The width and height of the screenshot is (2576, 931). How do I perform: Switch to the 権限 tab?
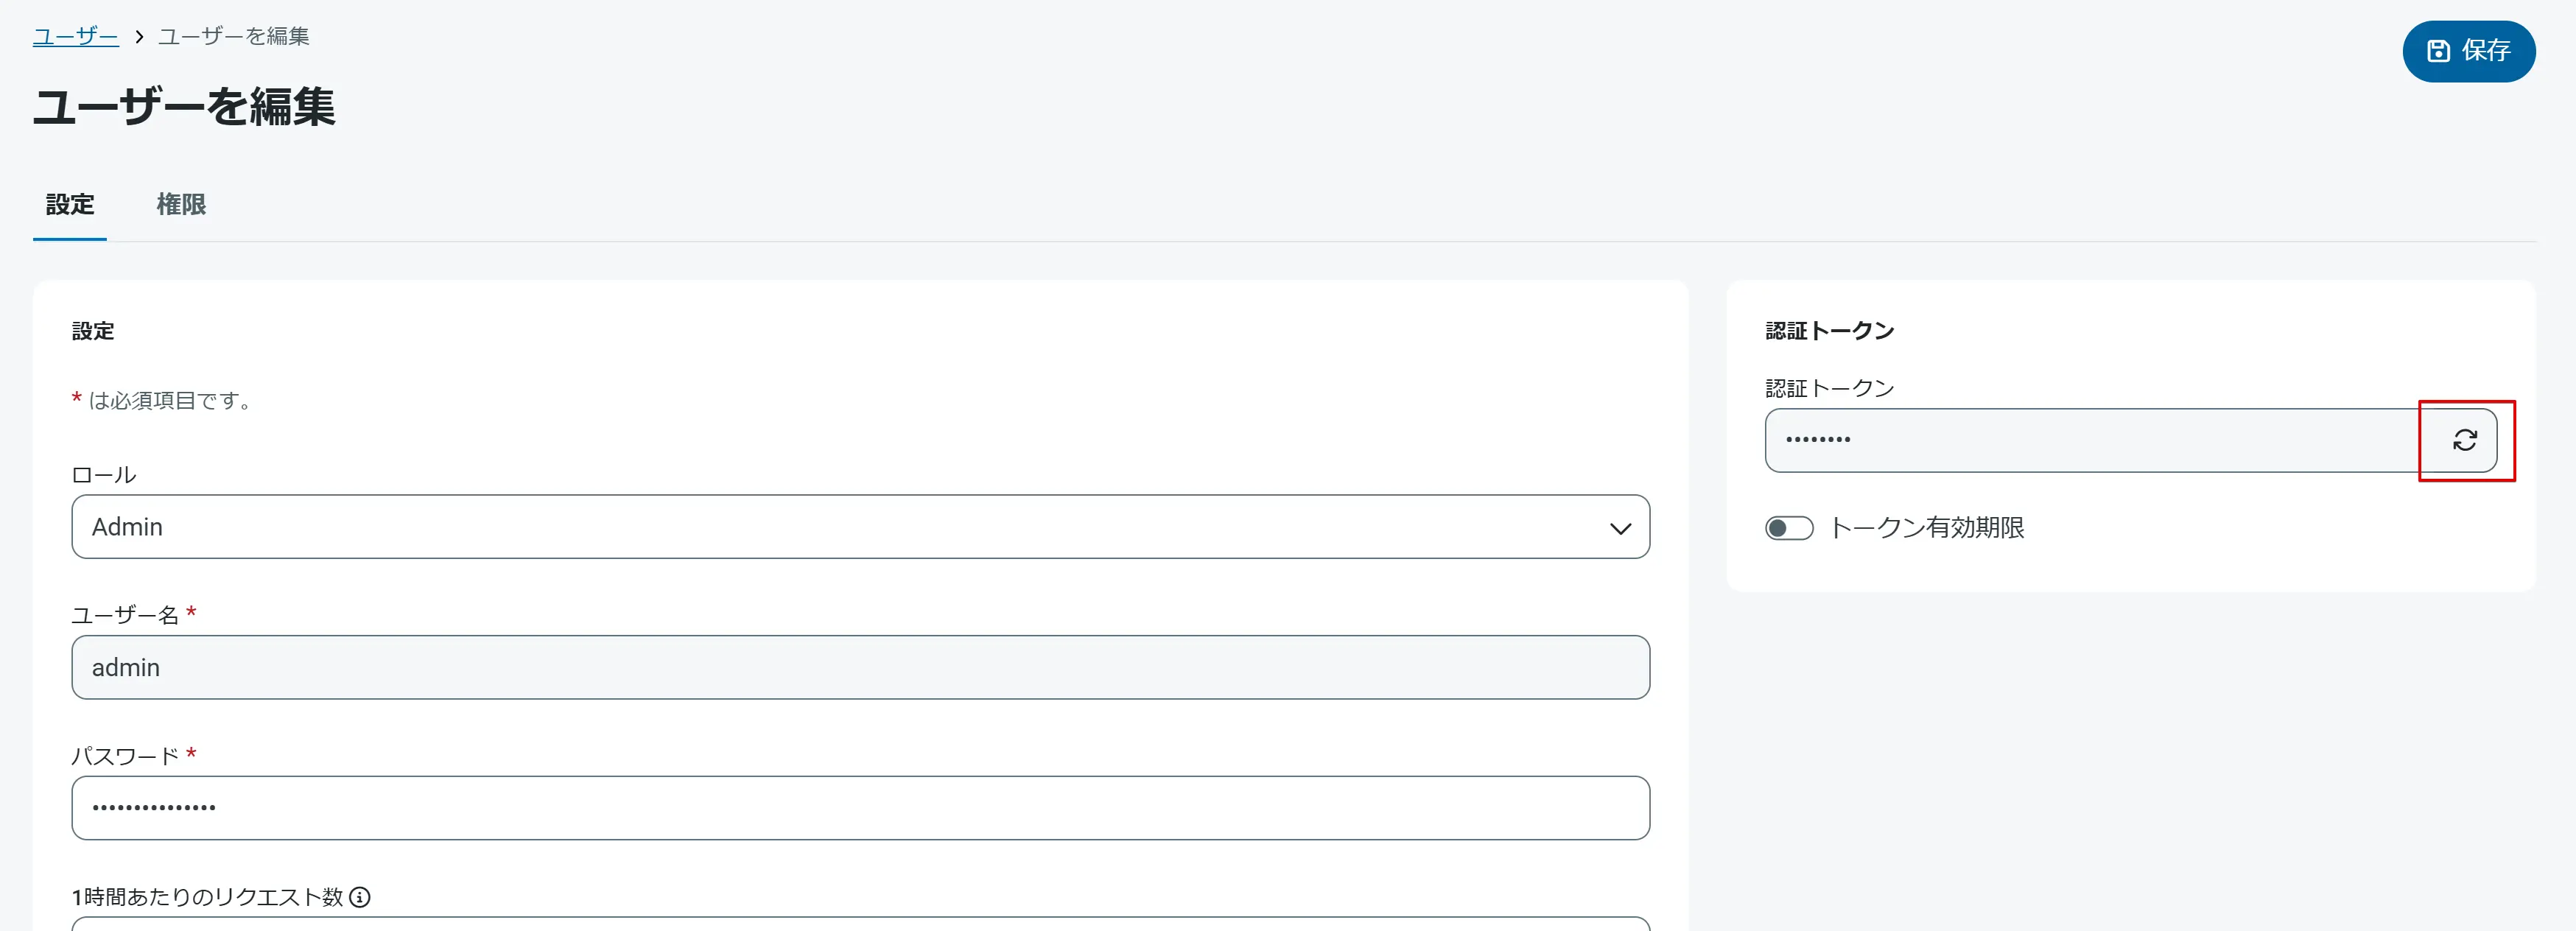(181, 205)
